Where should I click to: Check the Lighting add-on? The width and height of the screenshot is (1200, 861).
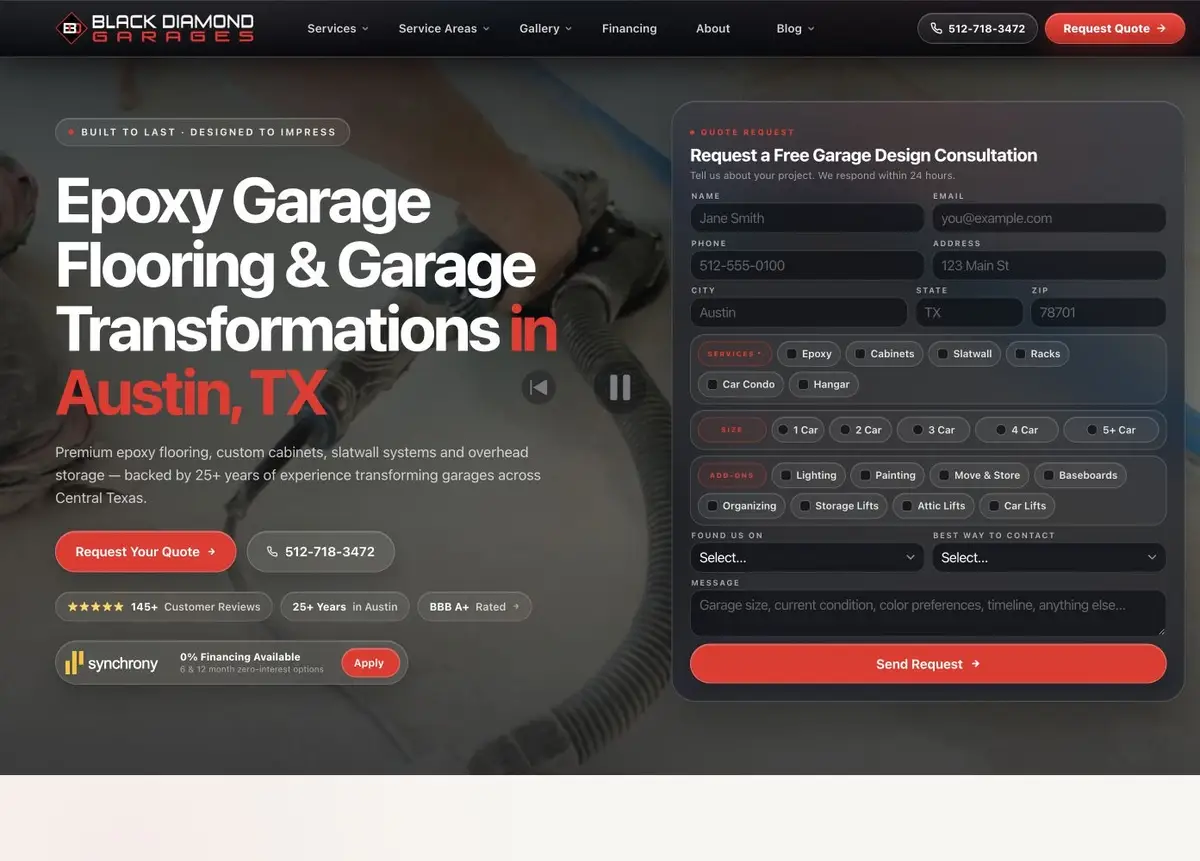coord(786,476)
